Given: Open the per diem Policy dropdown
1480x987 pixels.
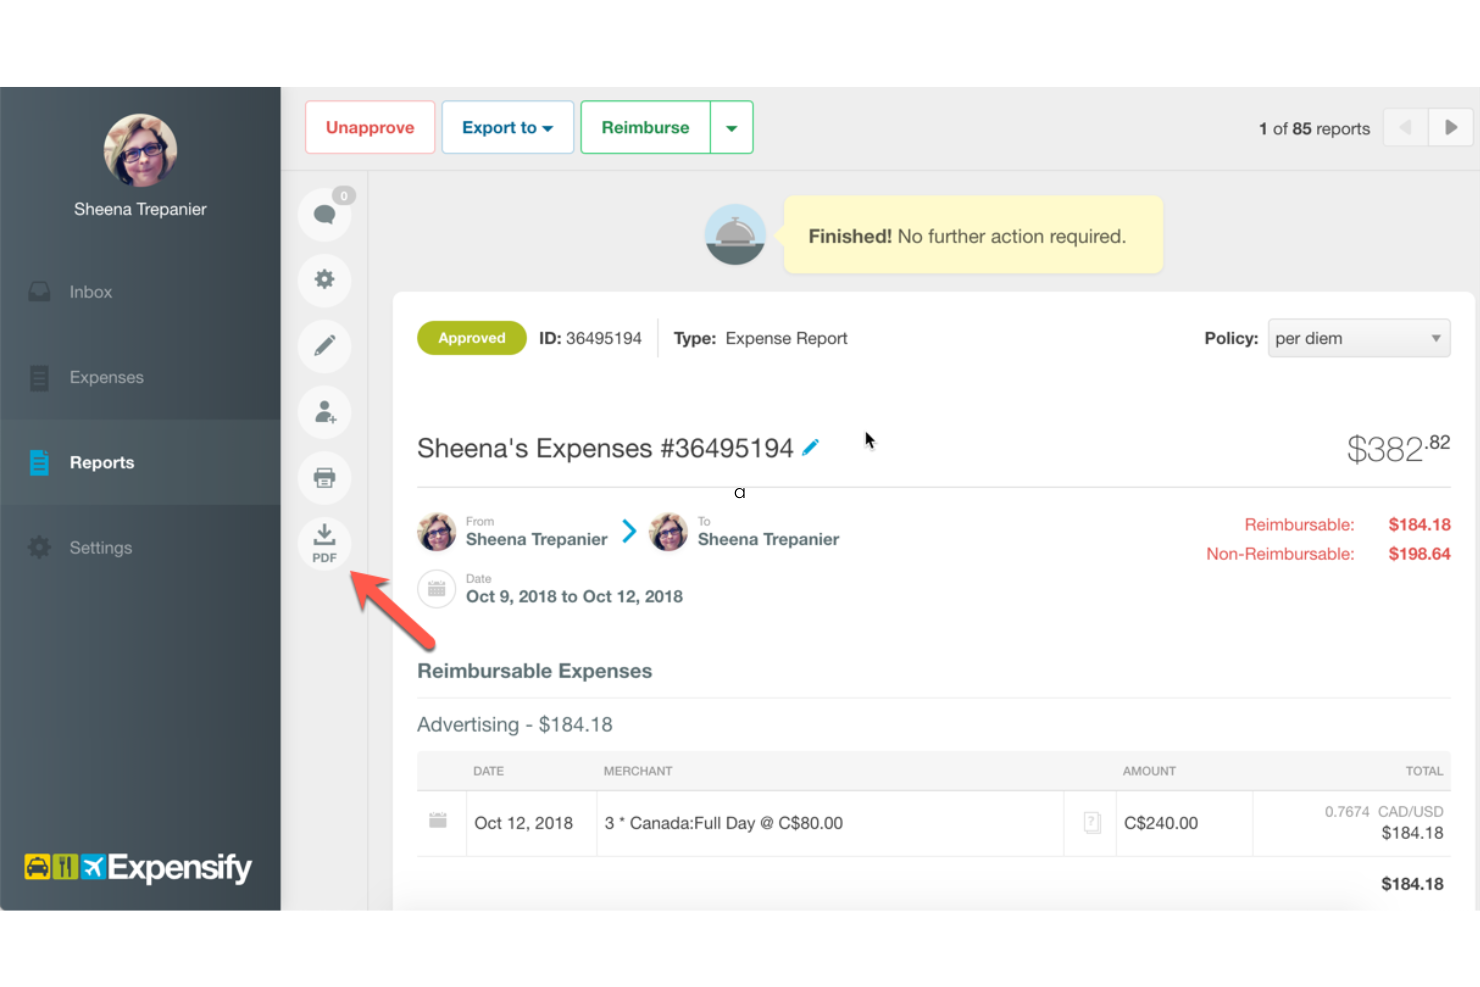Looking at the screenshot, I should pyautogui.click(x=1358, y=338).
